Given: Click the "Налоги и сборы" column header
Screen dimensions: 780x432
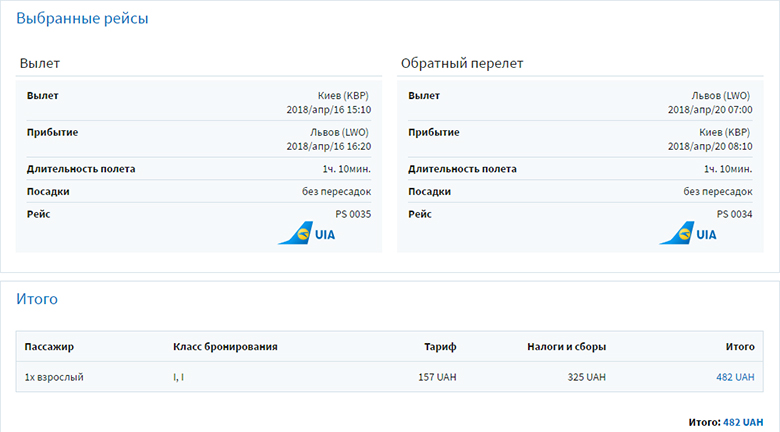Looking at the screenshot, I should (566, 347).
